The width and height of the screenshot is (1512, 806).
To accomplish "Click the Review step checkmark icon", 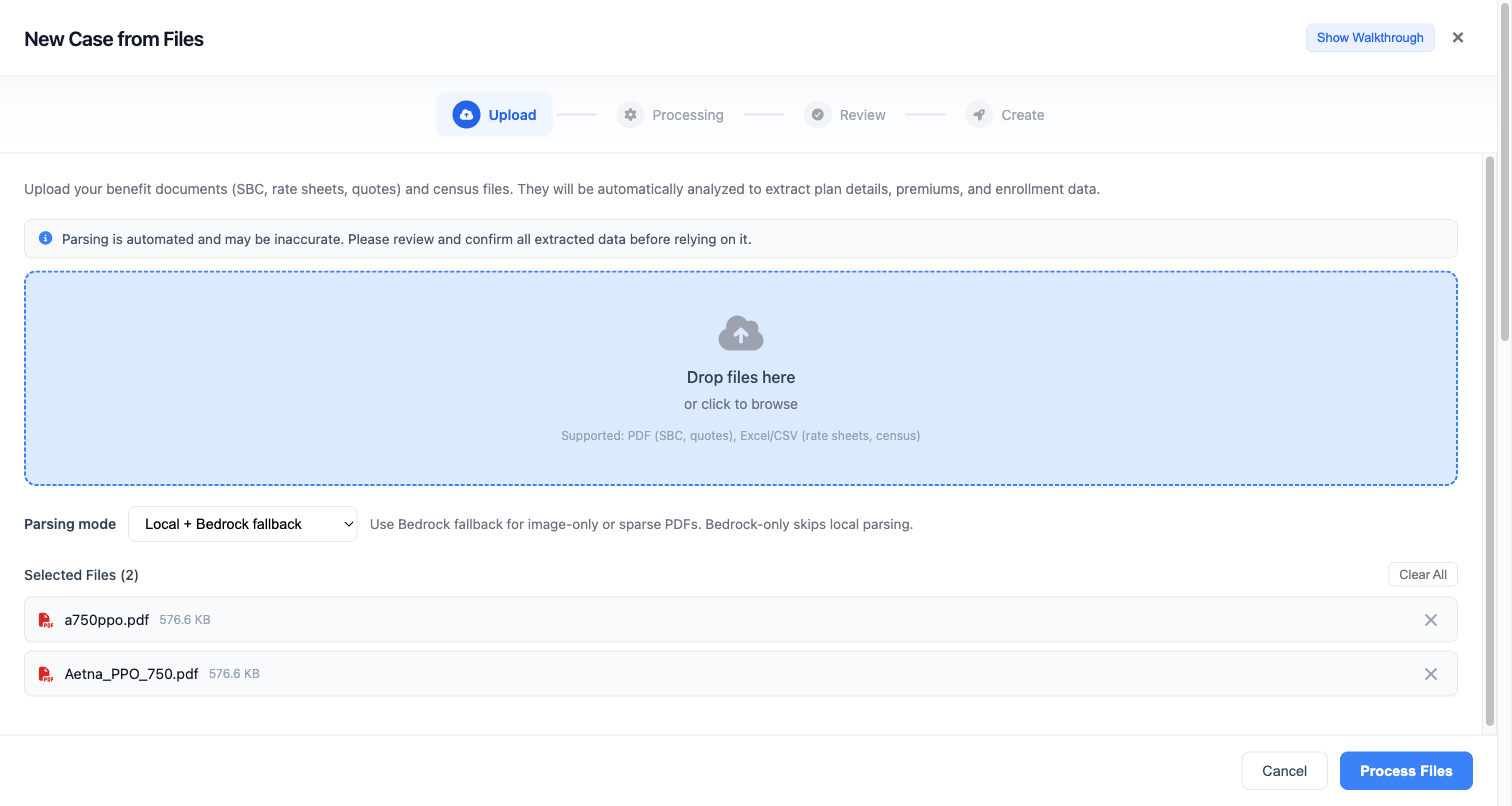I will coord(818,115).
